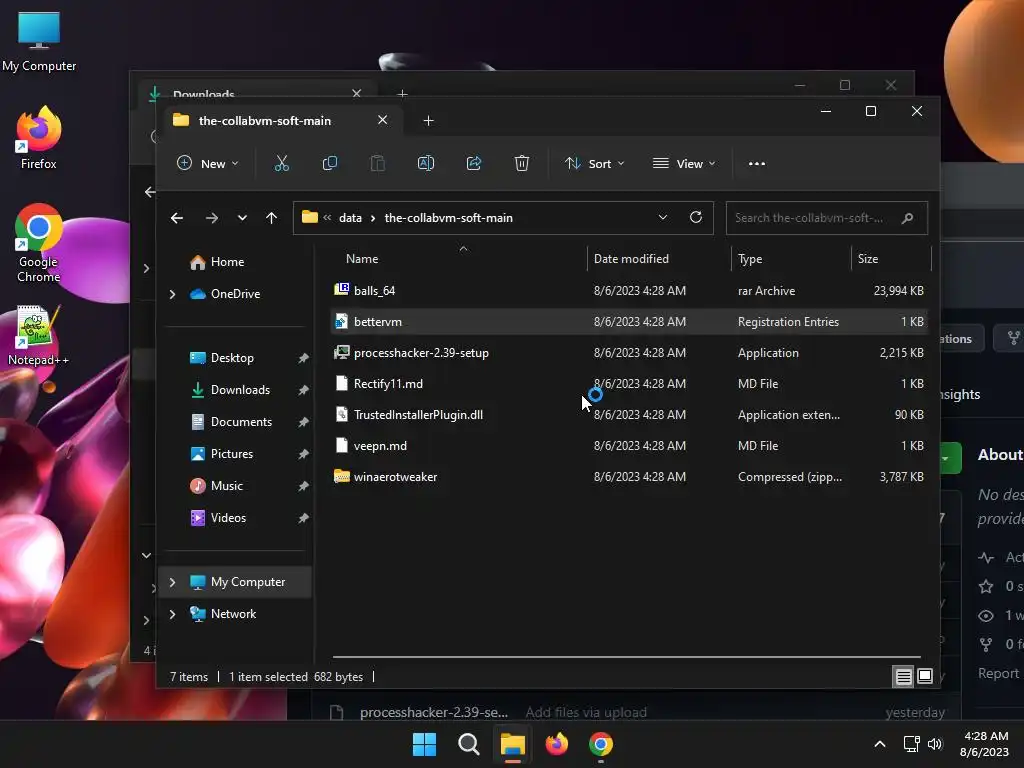Switch to details view layout icon
Screen dimensions: 1024x768
click(x=903, y=677)
